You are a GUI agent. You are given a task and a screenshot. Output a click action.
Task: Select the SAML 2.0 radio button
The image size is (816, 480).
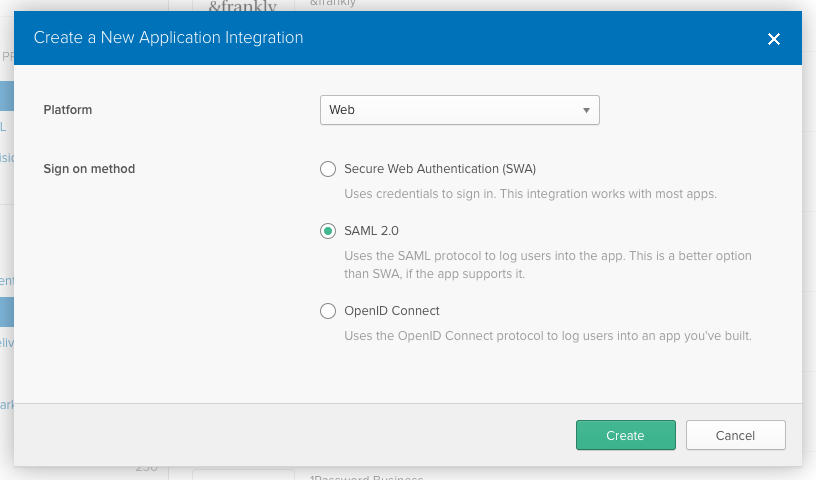pyautogui.click(x=328, y=231)
